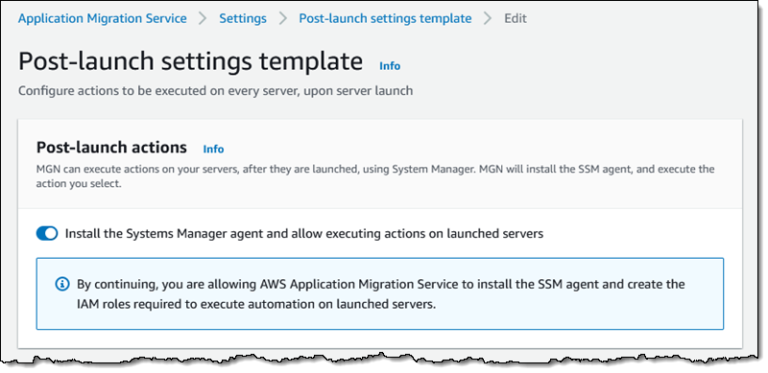Click the 'action you select.' description line

point(78,185)
